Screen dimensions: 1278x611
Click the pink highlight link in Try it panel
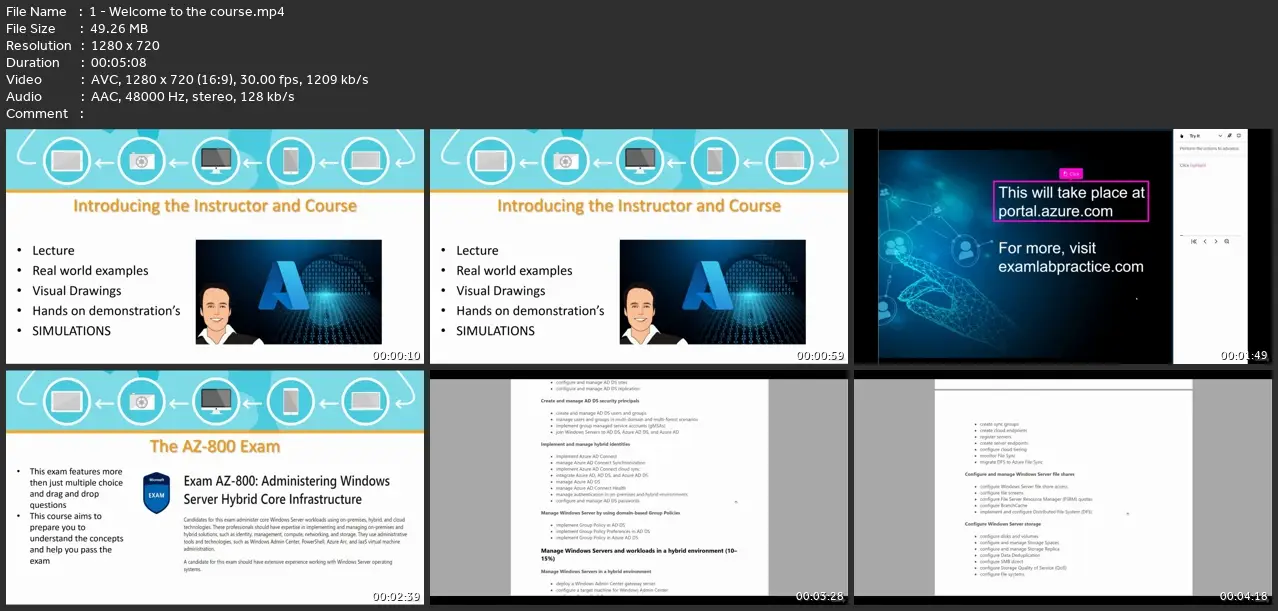click(1198, 165)
